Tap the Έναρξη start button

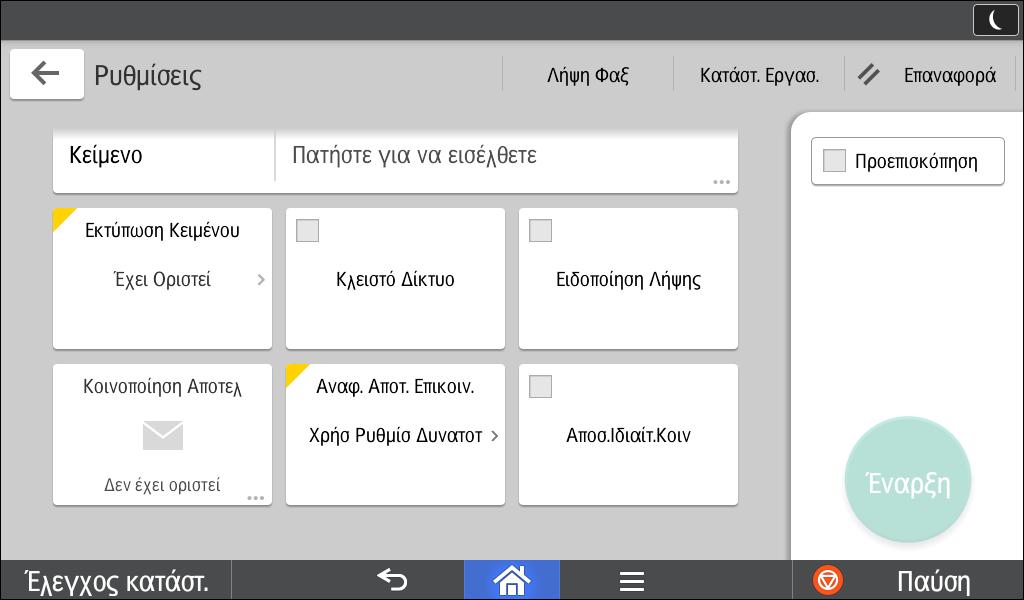point(908,480)
